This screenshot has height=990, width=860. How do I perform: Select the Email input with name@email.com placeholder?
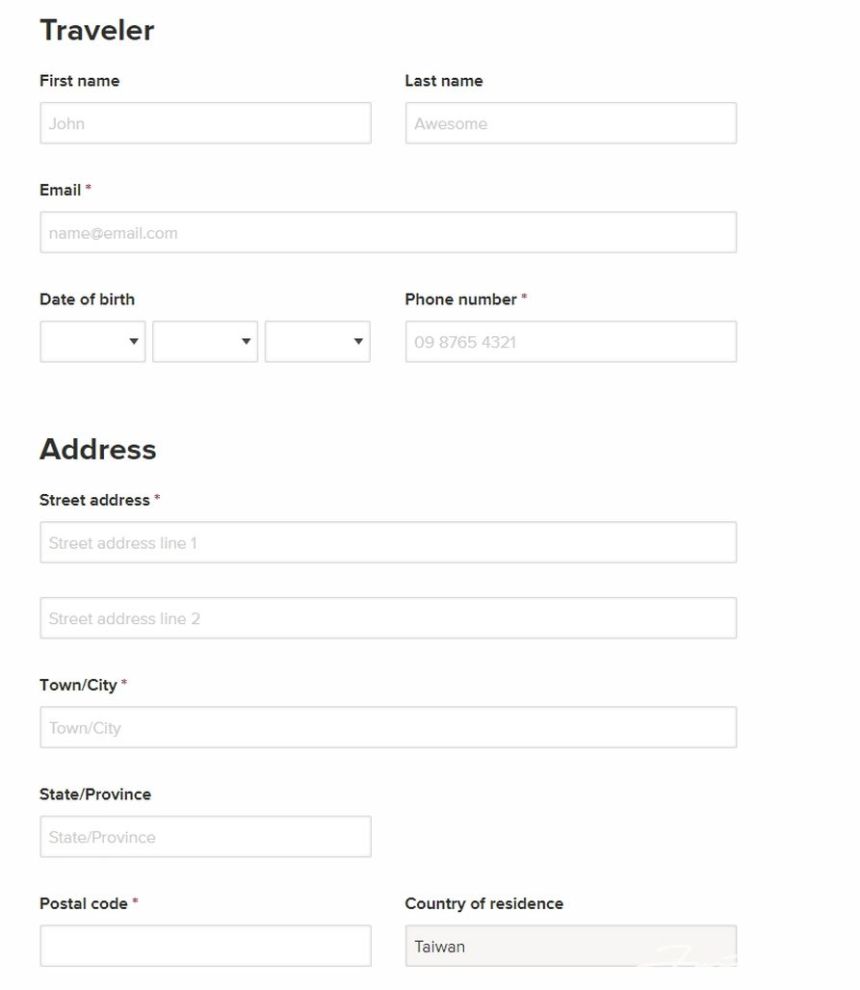(x=388, y=232)
